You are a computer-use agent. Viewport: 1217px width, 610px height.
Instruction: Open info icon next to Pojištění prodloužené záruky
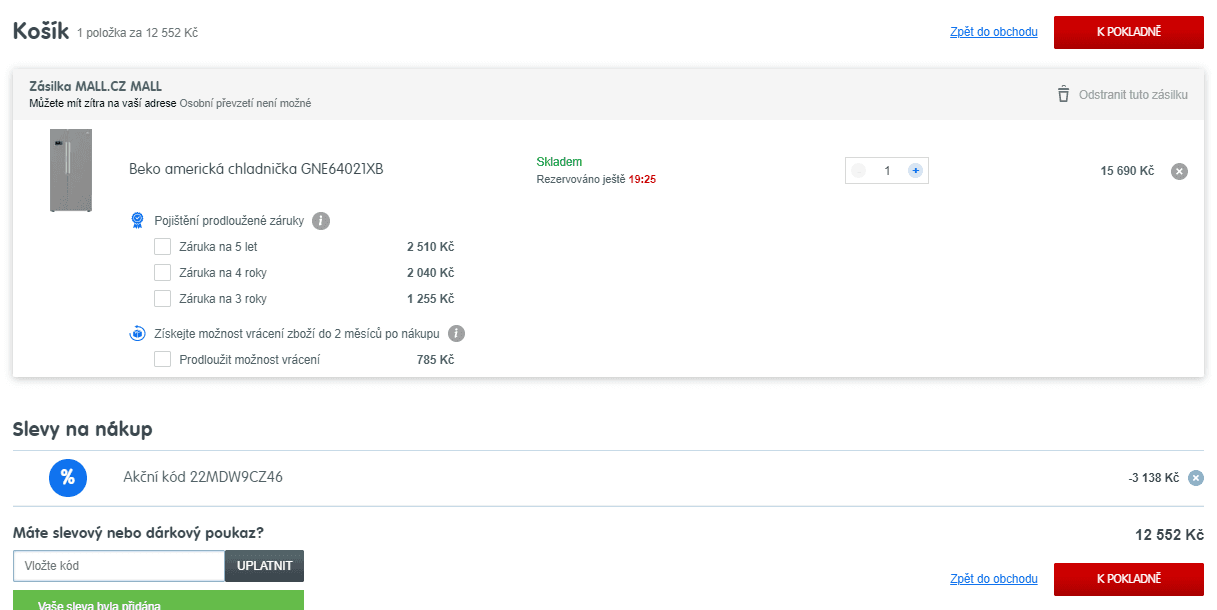(x=321, y=220)
